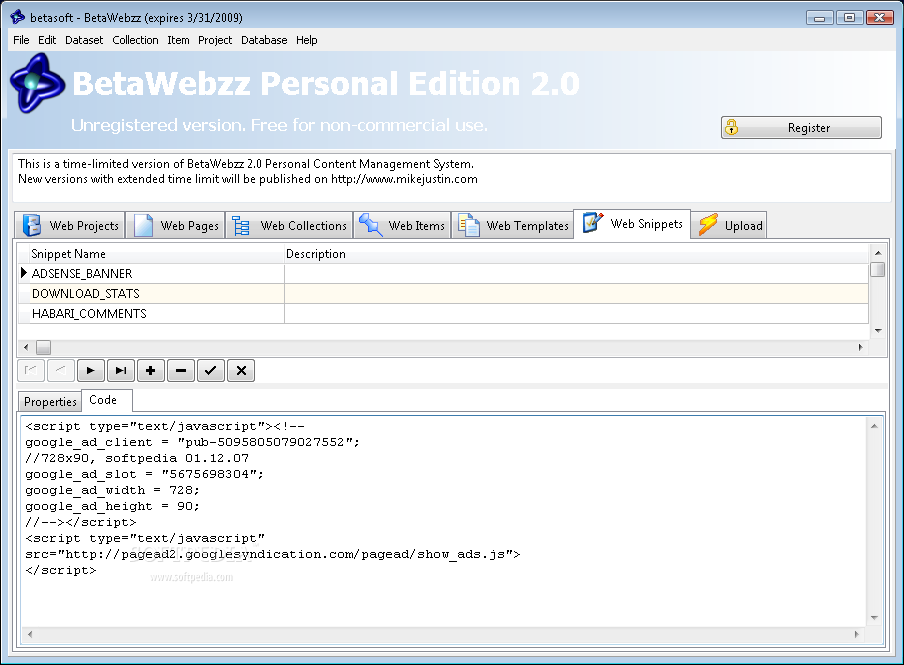
Task: Open the Properties sub-tab
Action: 50,401
